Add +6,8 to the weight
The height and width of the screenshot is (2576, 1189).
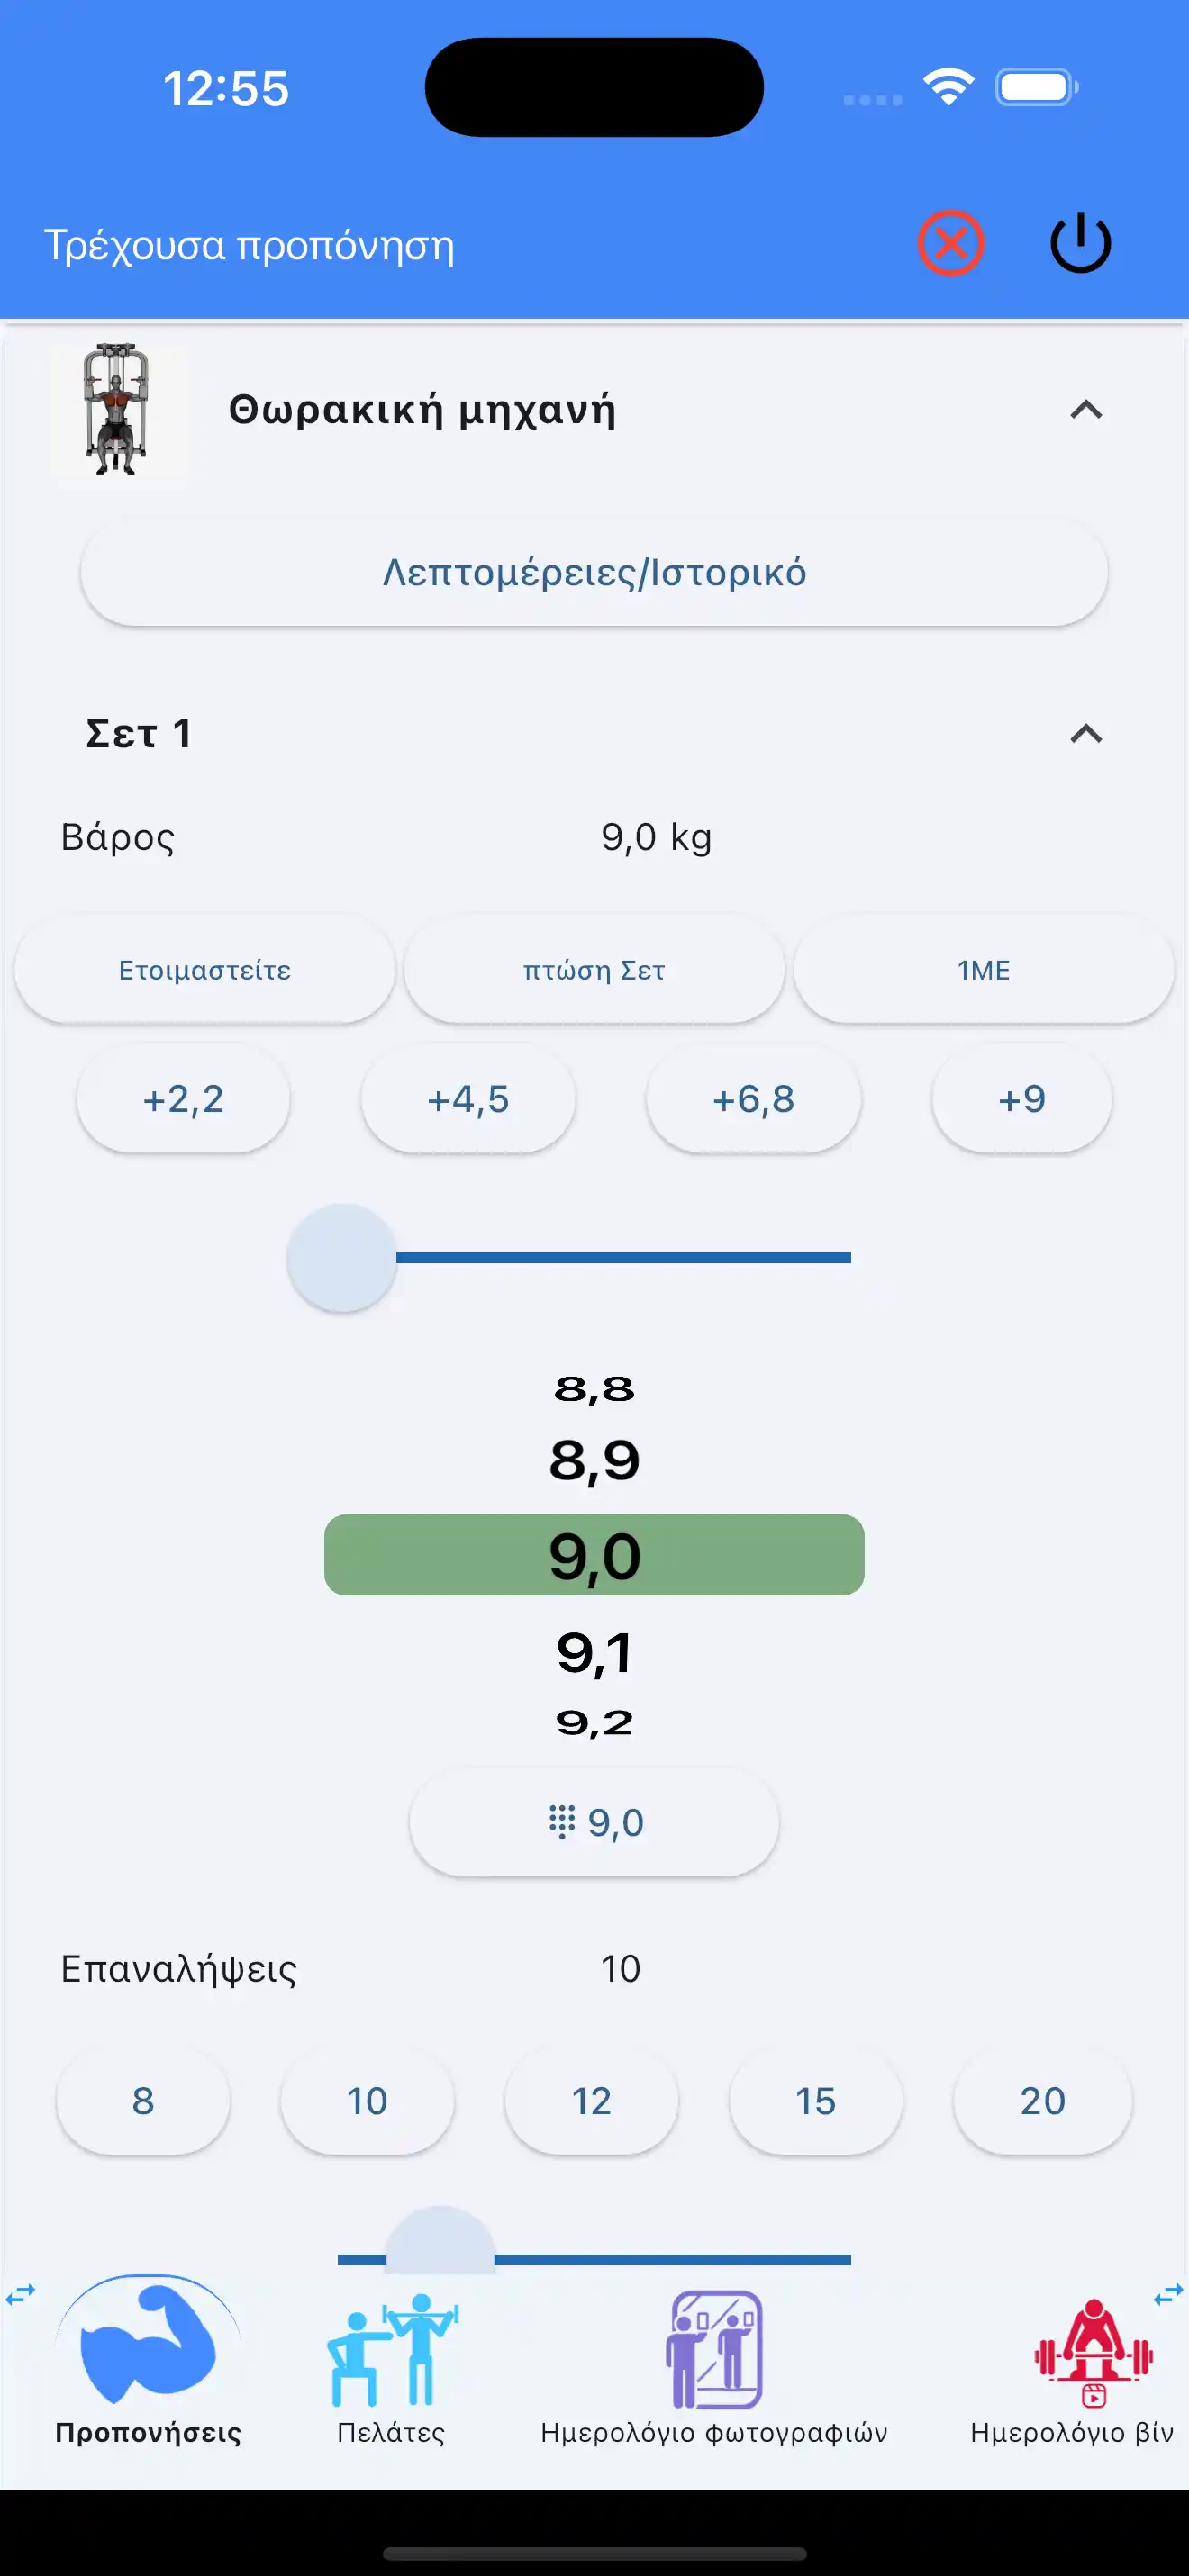pos(753,1099)
